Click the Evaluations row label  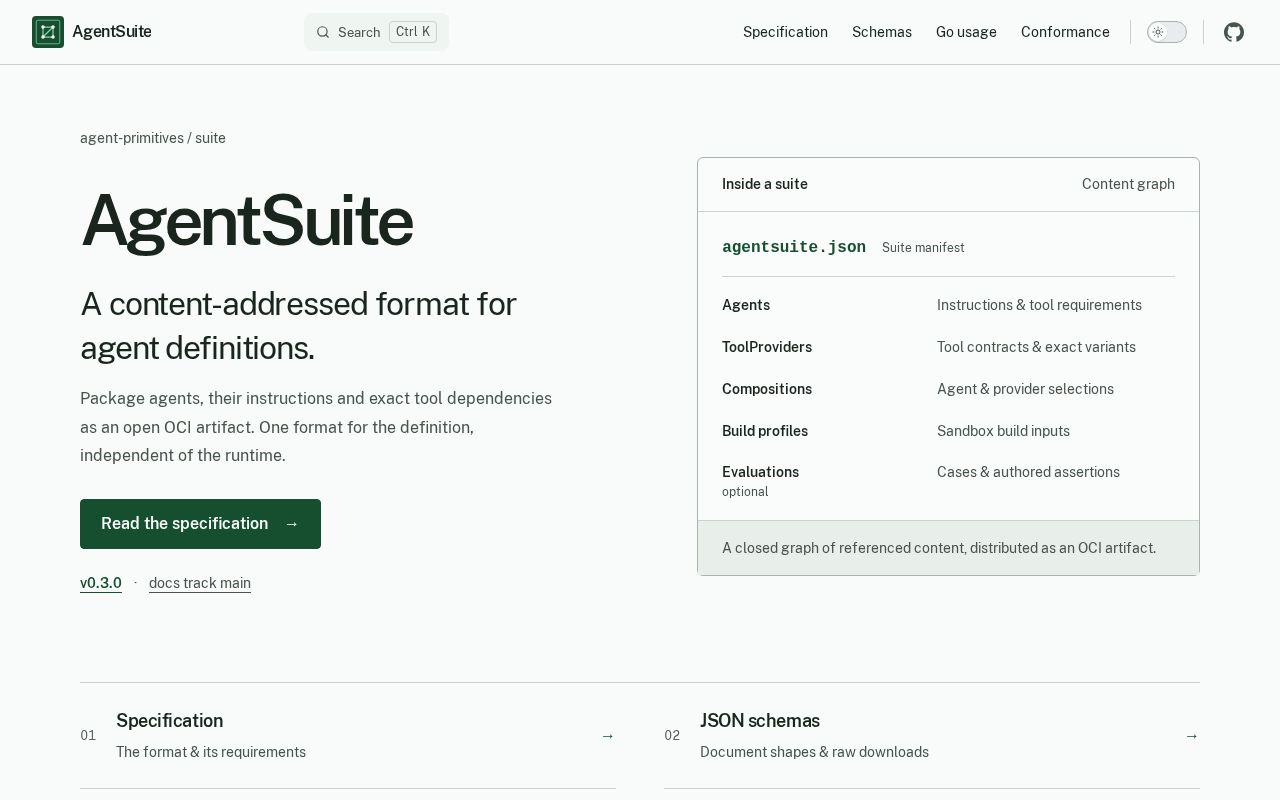[760, 472]
